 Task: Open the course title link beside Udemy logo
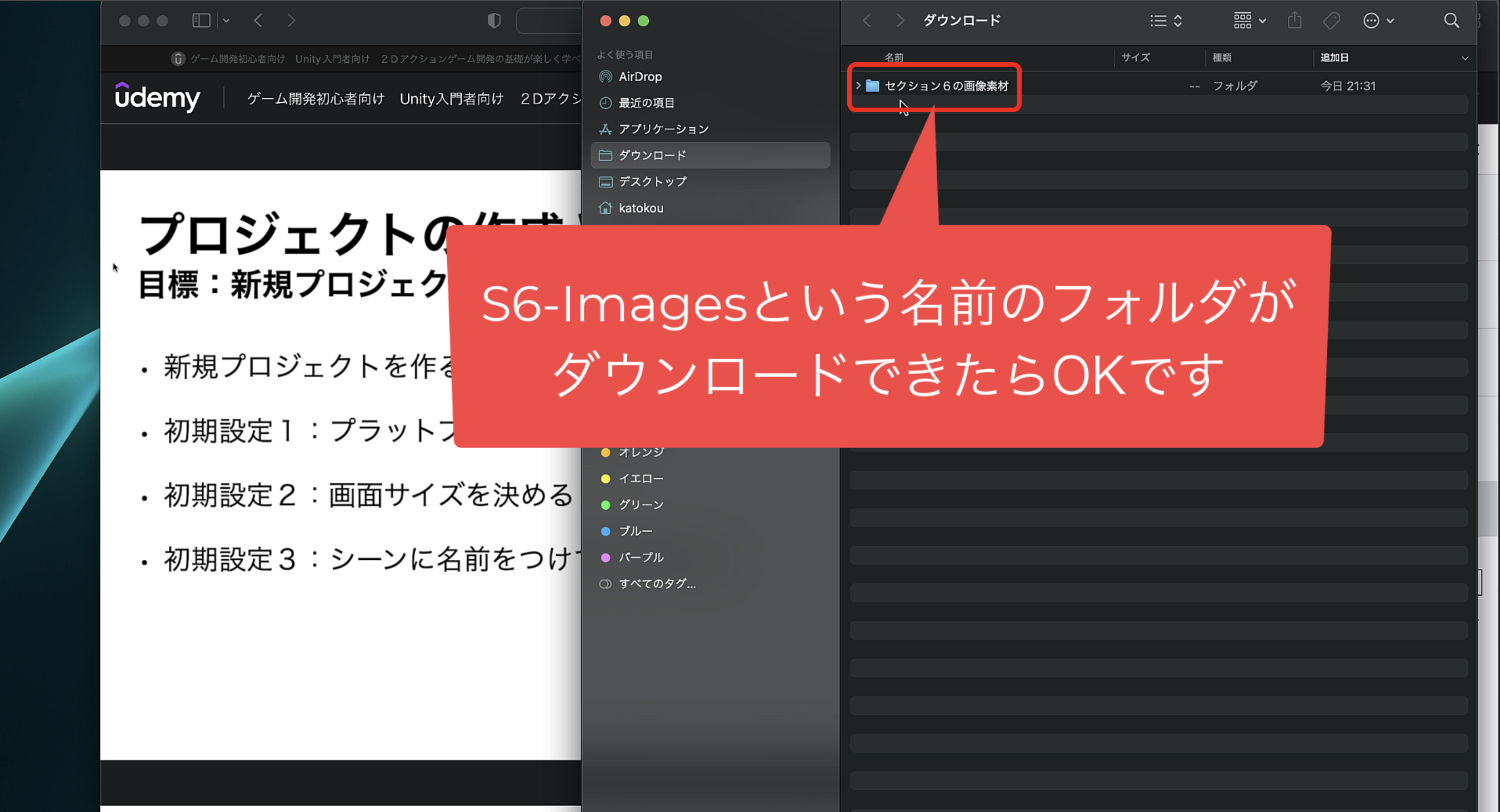point(415,99)
